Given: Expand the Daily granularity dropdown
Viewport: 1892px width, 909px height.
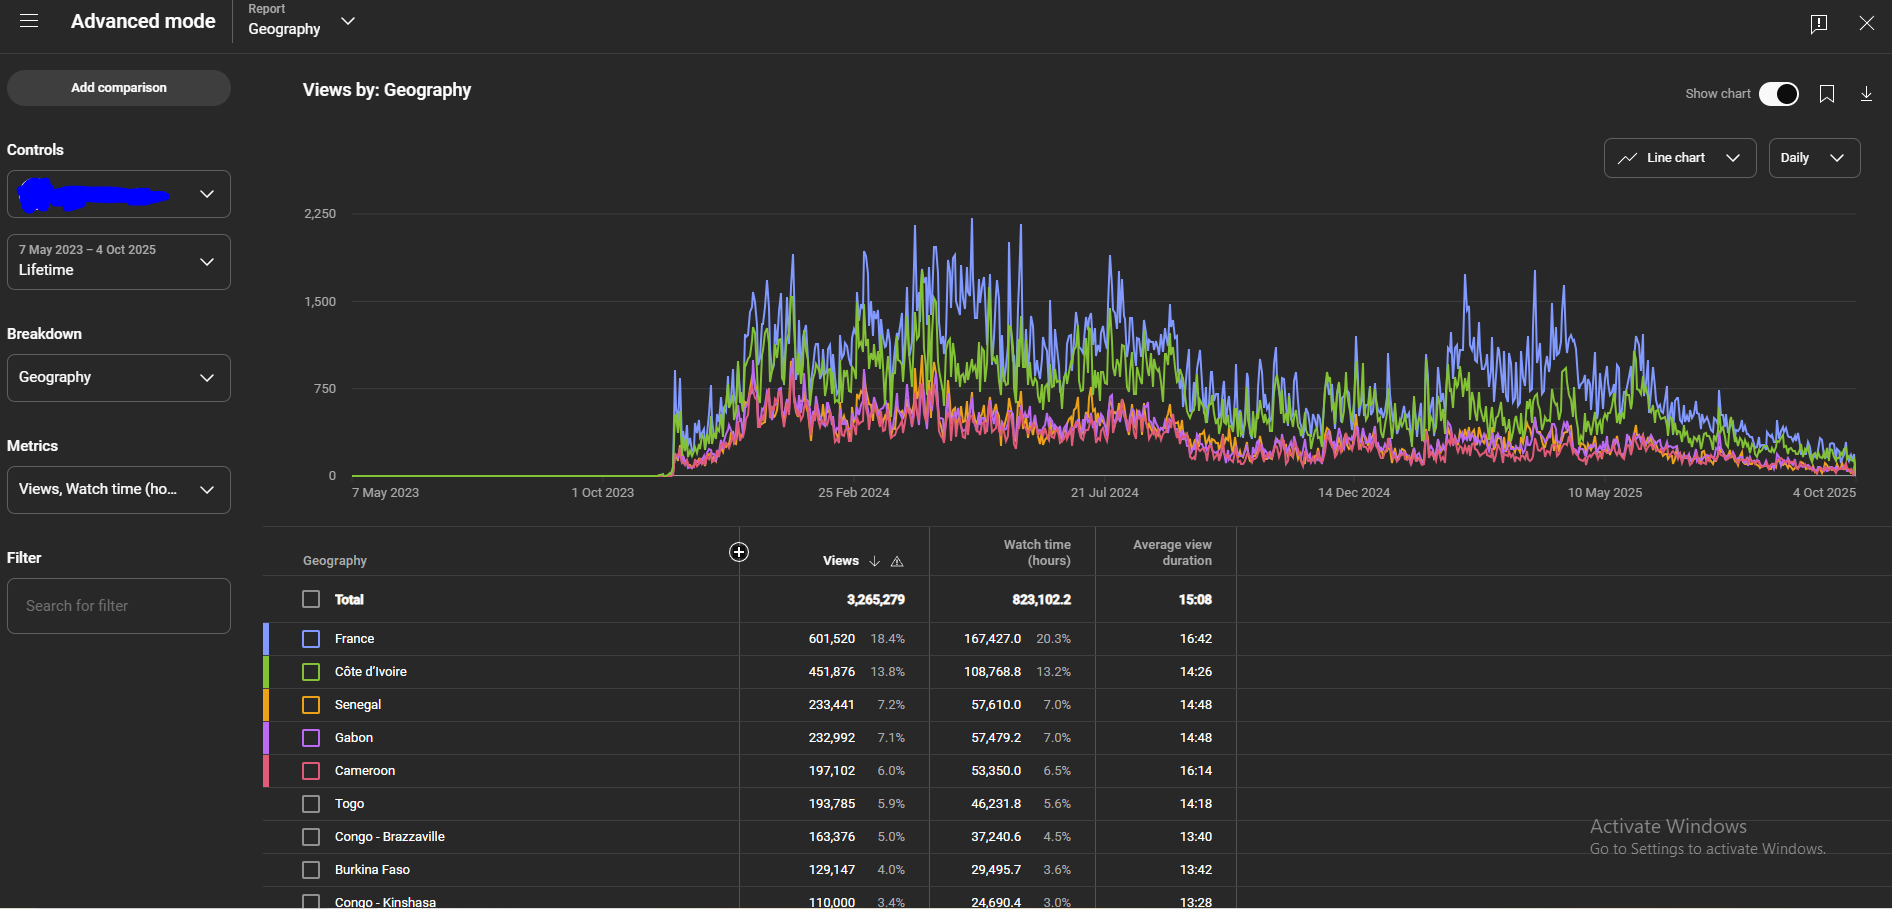Looking at the screenshot, I should (1813, 158).
